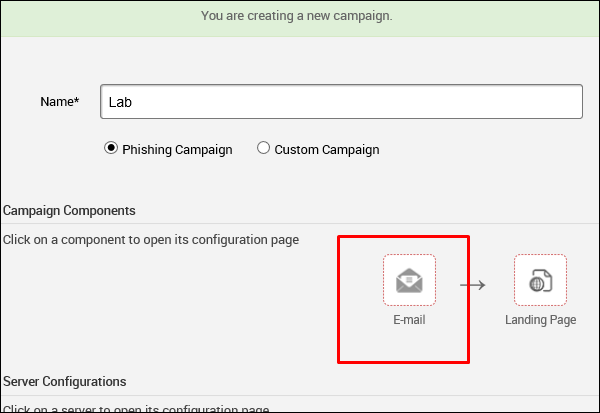Click the E-mail text label
600x413 pixels.
pos(409,320)
